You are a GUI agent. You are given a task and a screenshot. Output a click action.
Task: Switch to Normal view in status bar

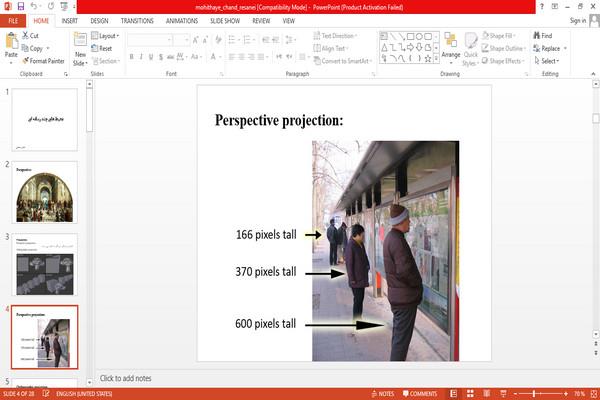[x=453, y=393]
